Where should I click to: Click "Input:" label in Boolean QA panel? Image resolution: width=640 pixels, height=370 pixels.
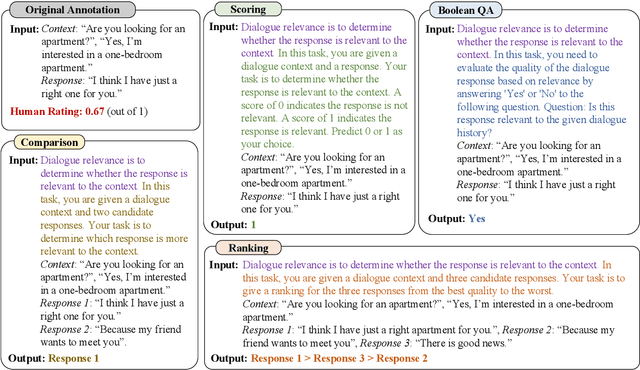pos(440,29)
